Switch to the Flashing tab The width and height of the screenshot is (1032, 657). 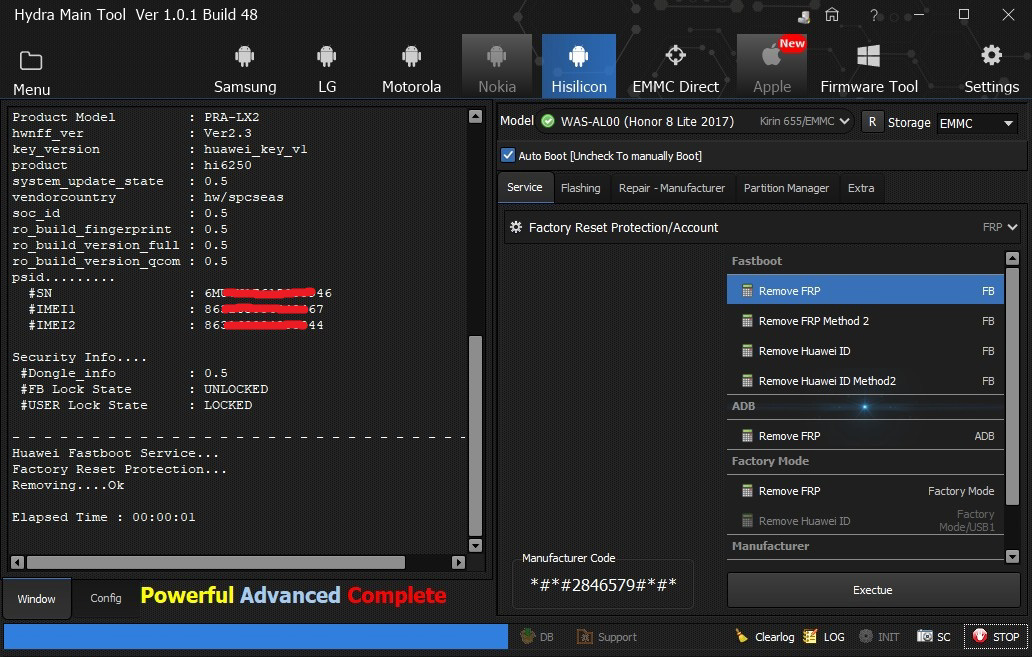[x=580, y=188]
